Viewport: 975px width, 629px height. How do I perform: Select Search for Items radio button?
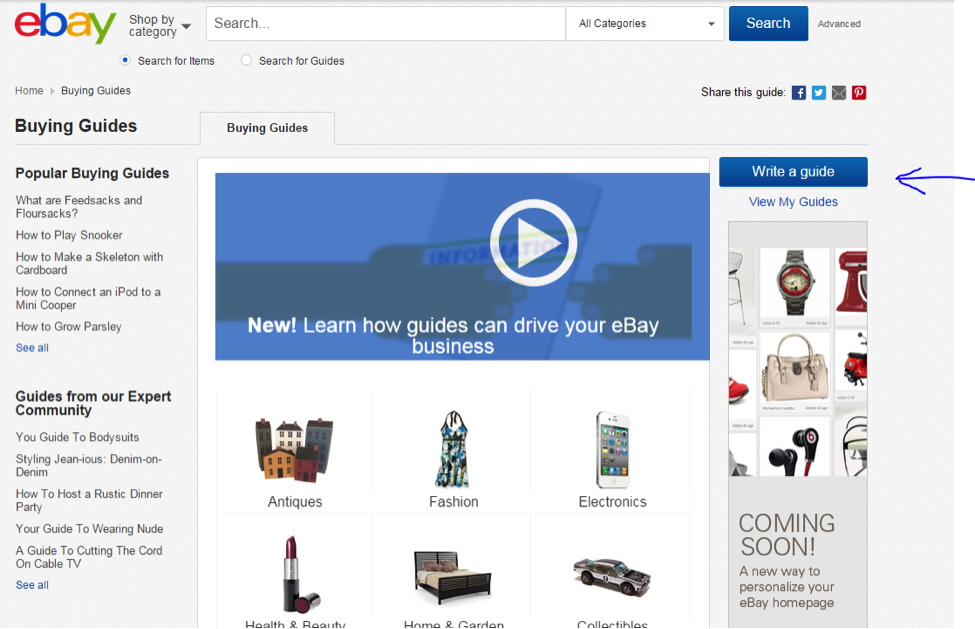tap(126, 60)
